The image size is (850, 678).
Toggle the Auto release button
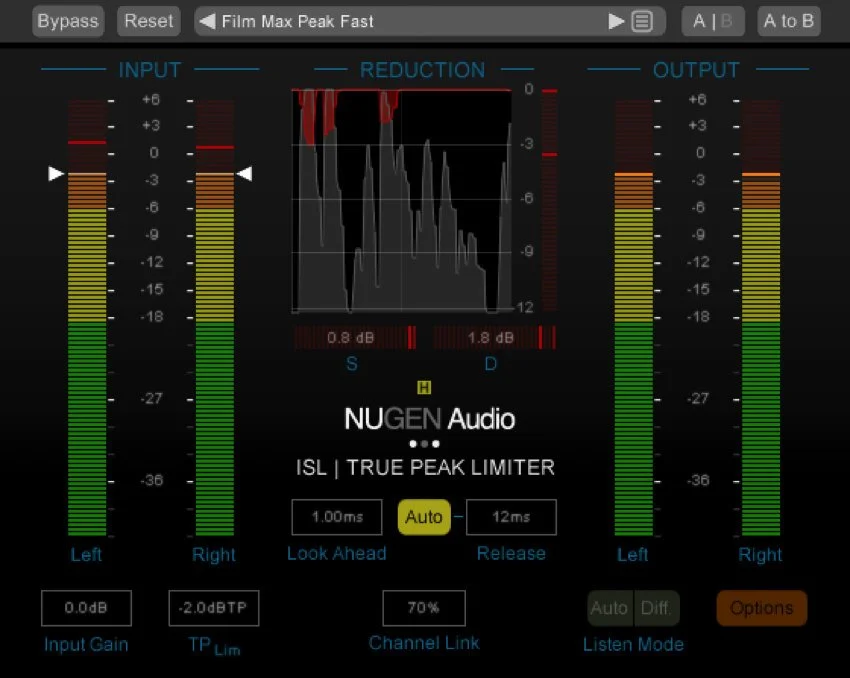coord(424,517)
